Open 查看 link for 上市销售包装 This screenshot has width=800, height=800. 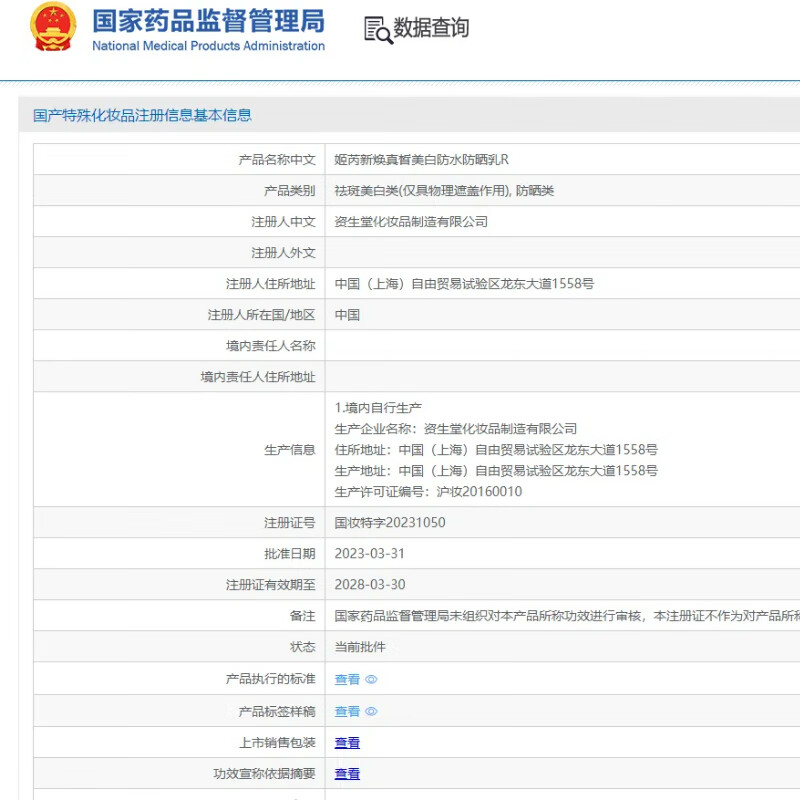click(x=346, y=742)
